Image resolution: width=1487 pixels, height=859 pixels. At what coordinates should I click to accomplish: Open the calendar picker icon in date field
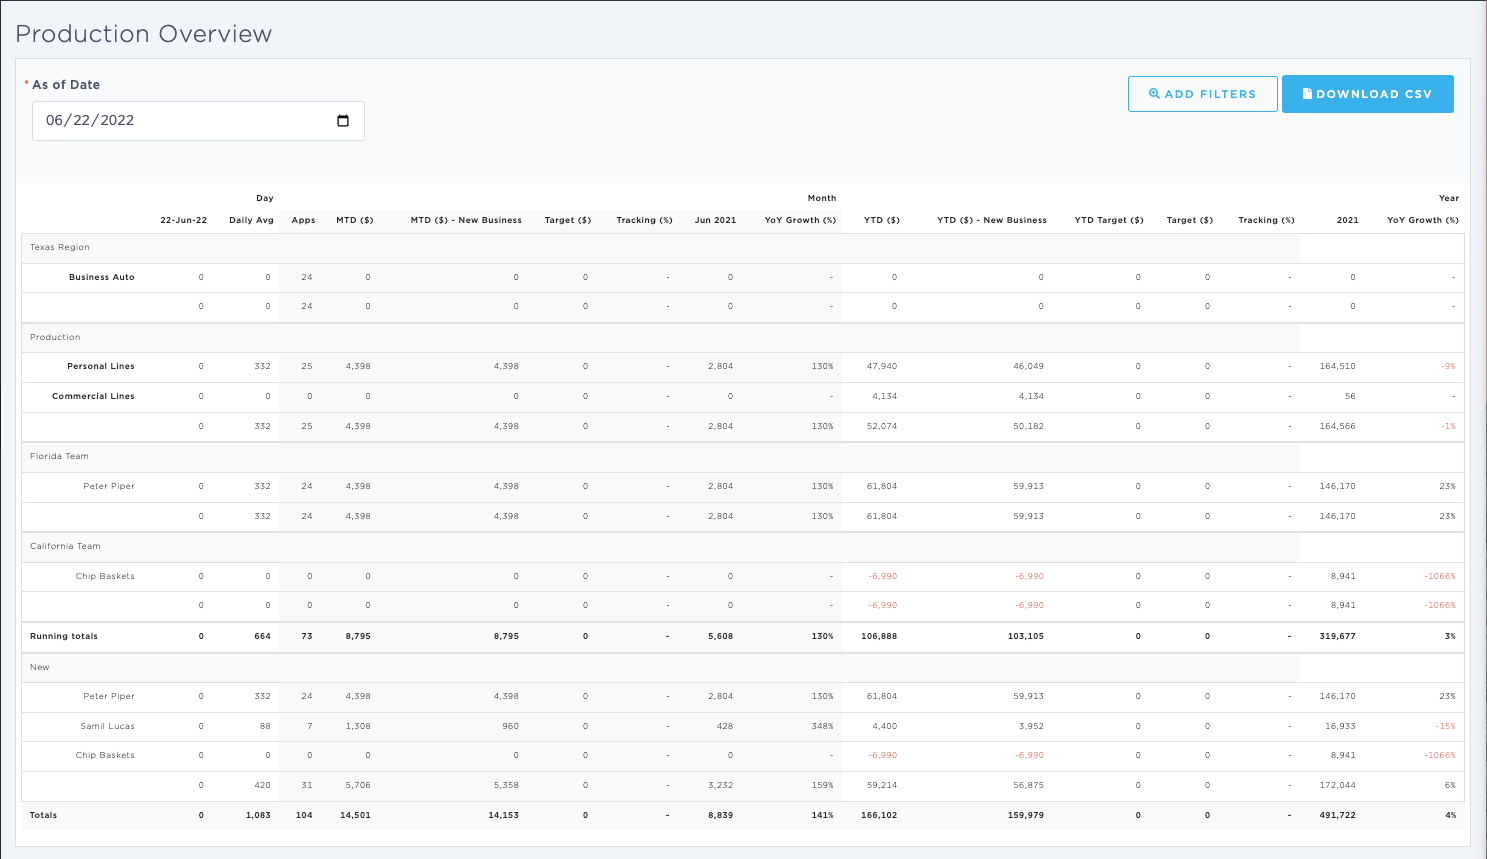pos(343,121)
